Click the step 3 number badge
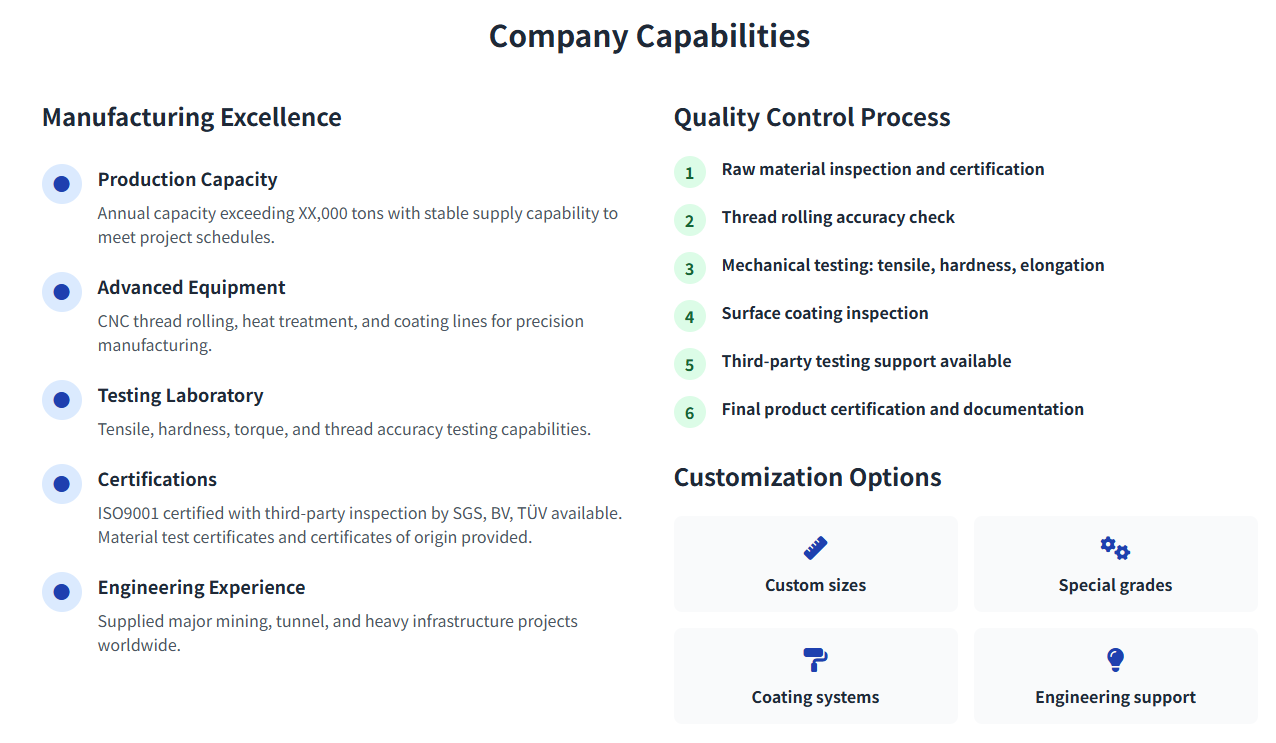The width and height of the screenshot is (1276, 743). point(689,269)
